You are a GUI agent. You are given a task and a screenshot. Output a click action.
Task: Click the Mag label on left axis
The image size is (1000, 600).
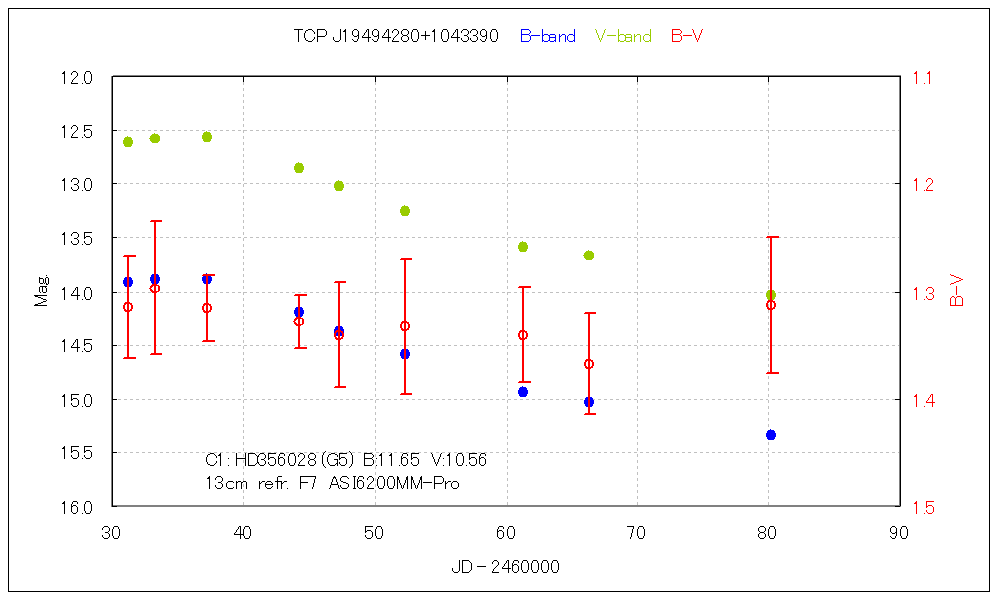(42, 292)
